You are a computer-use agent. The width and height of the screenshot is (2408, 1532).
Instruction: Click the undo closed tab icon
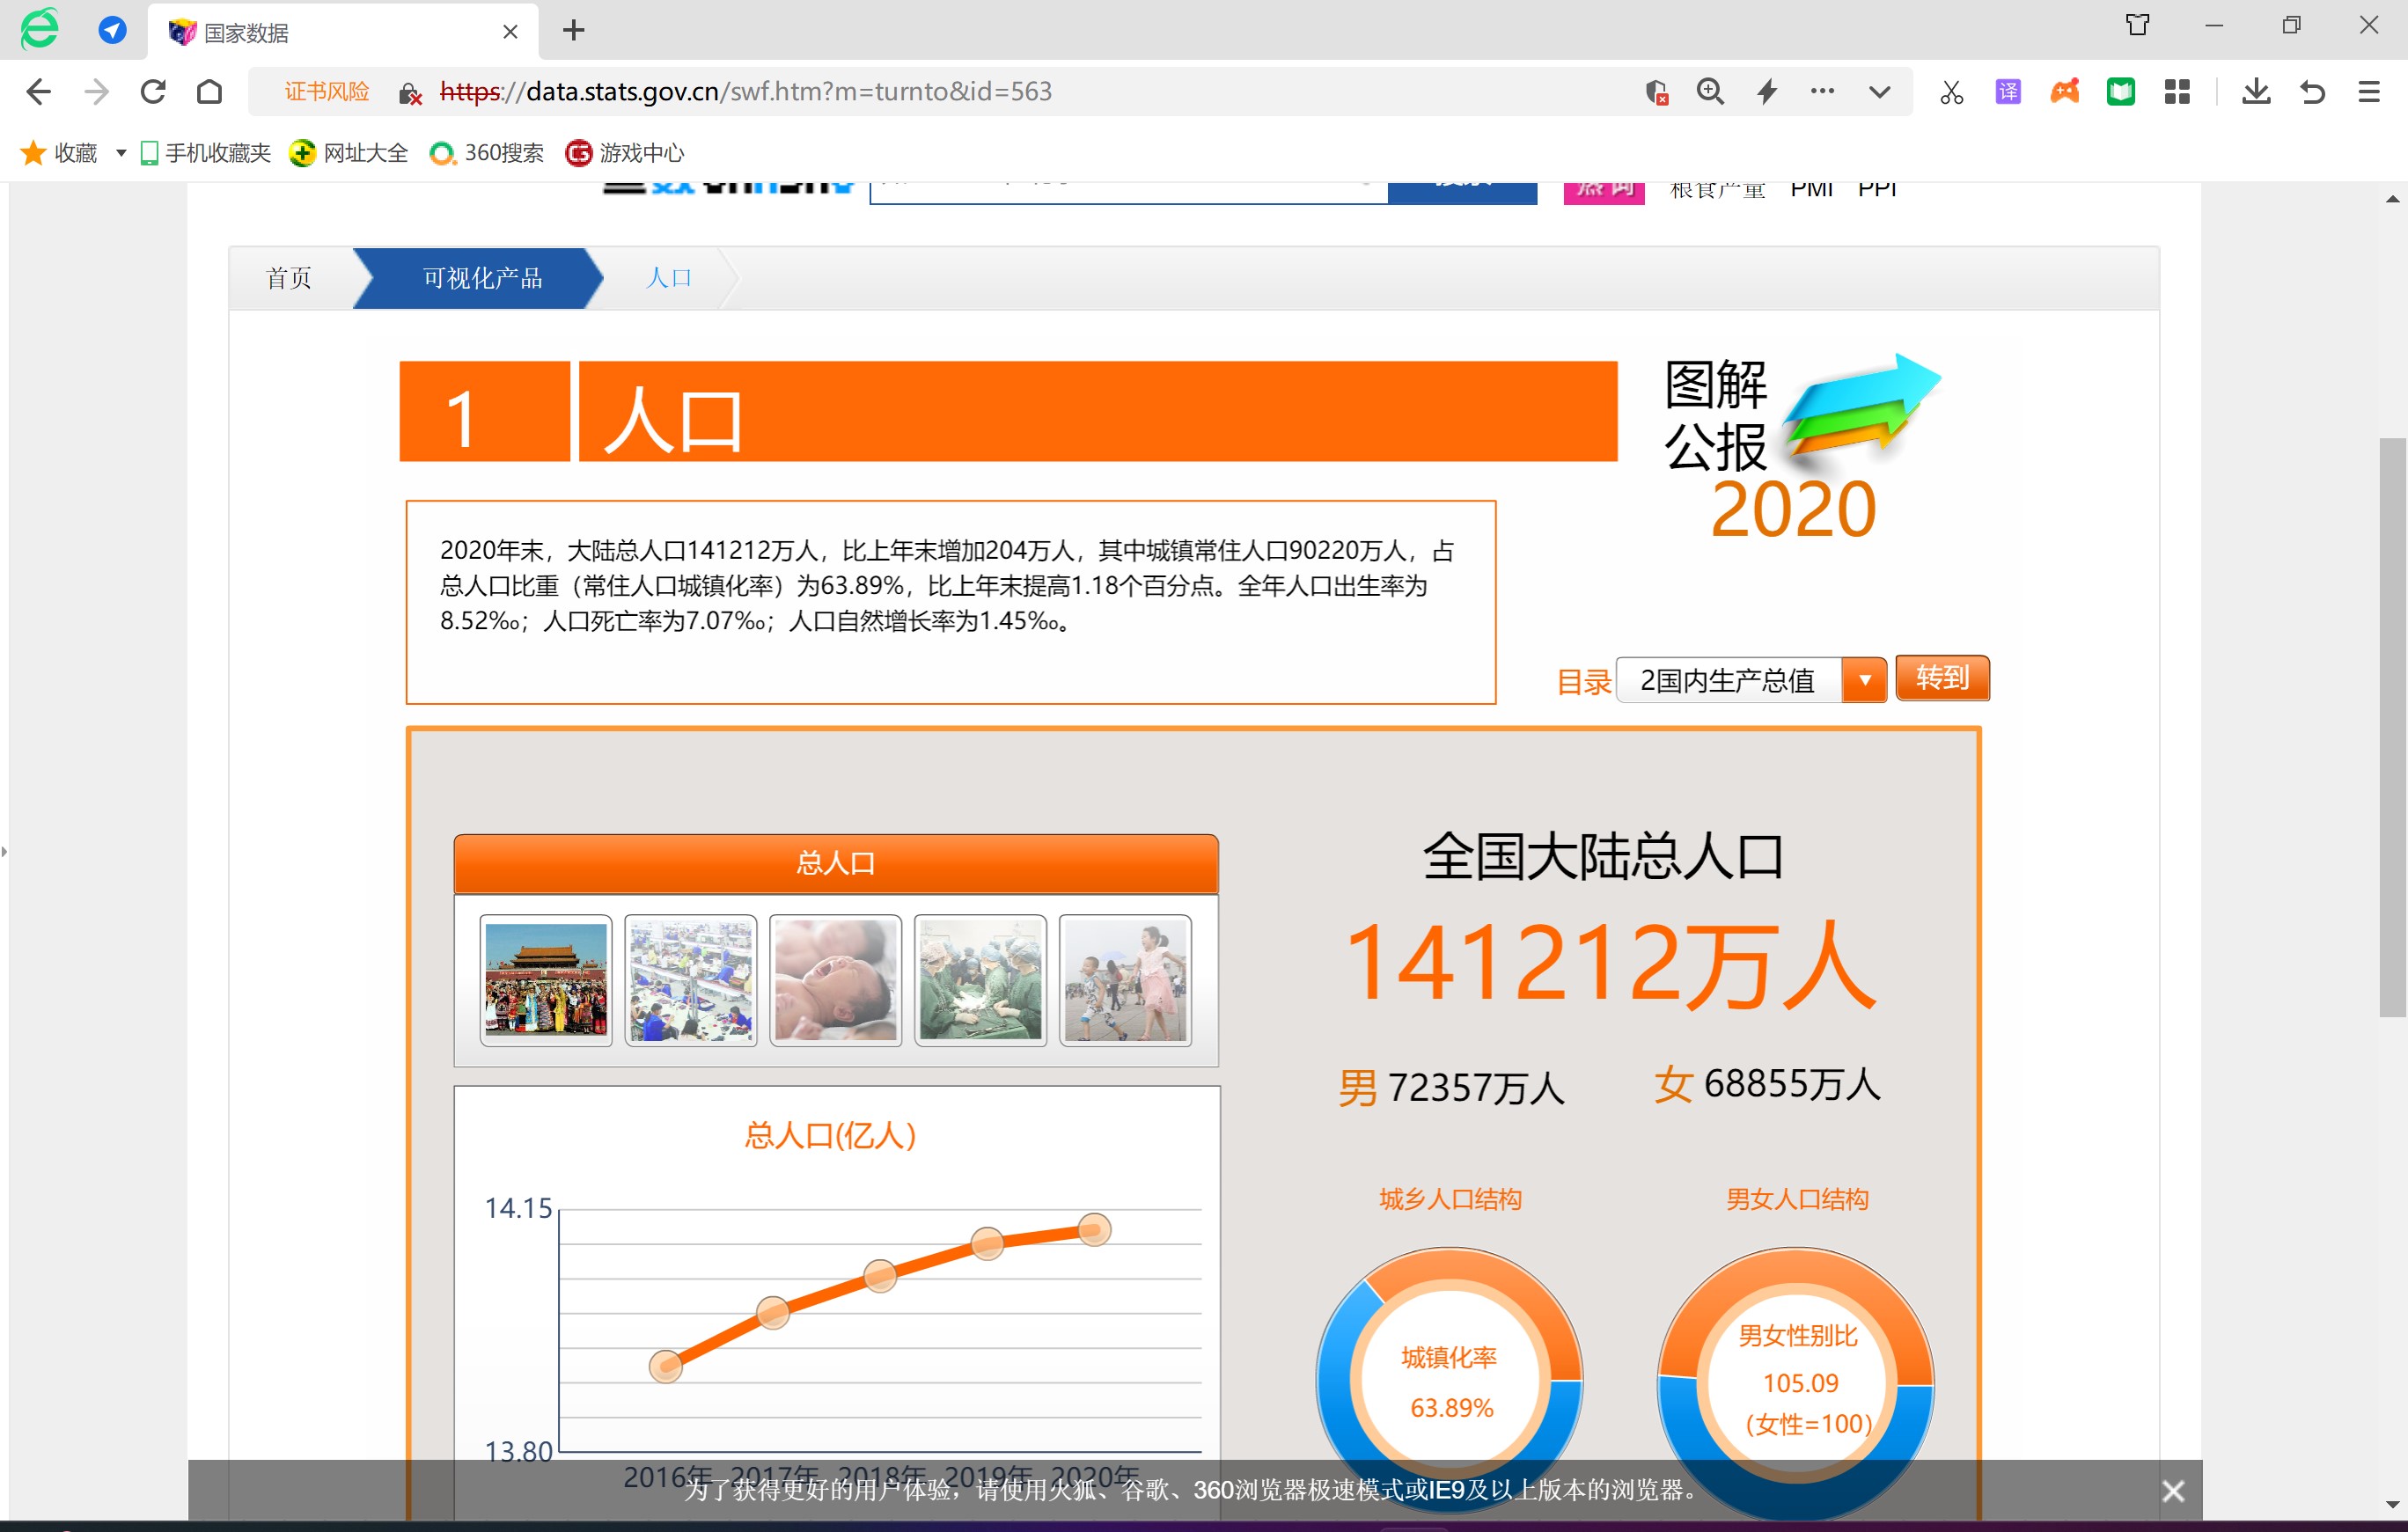pos(2312,92)
